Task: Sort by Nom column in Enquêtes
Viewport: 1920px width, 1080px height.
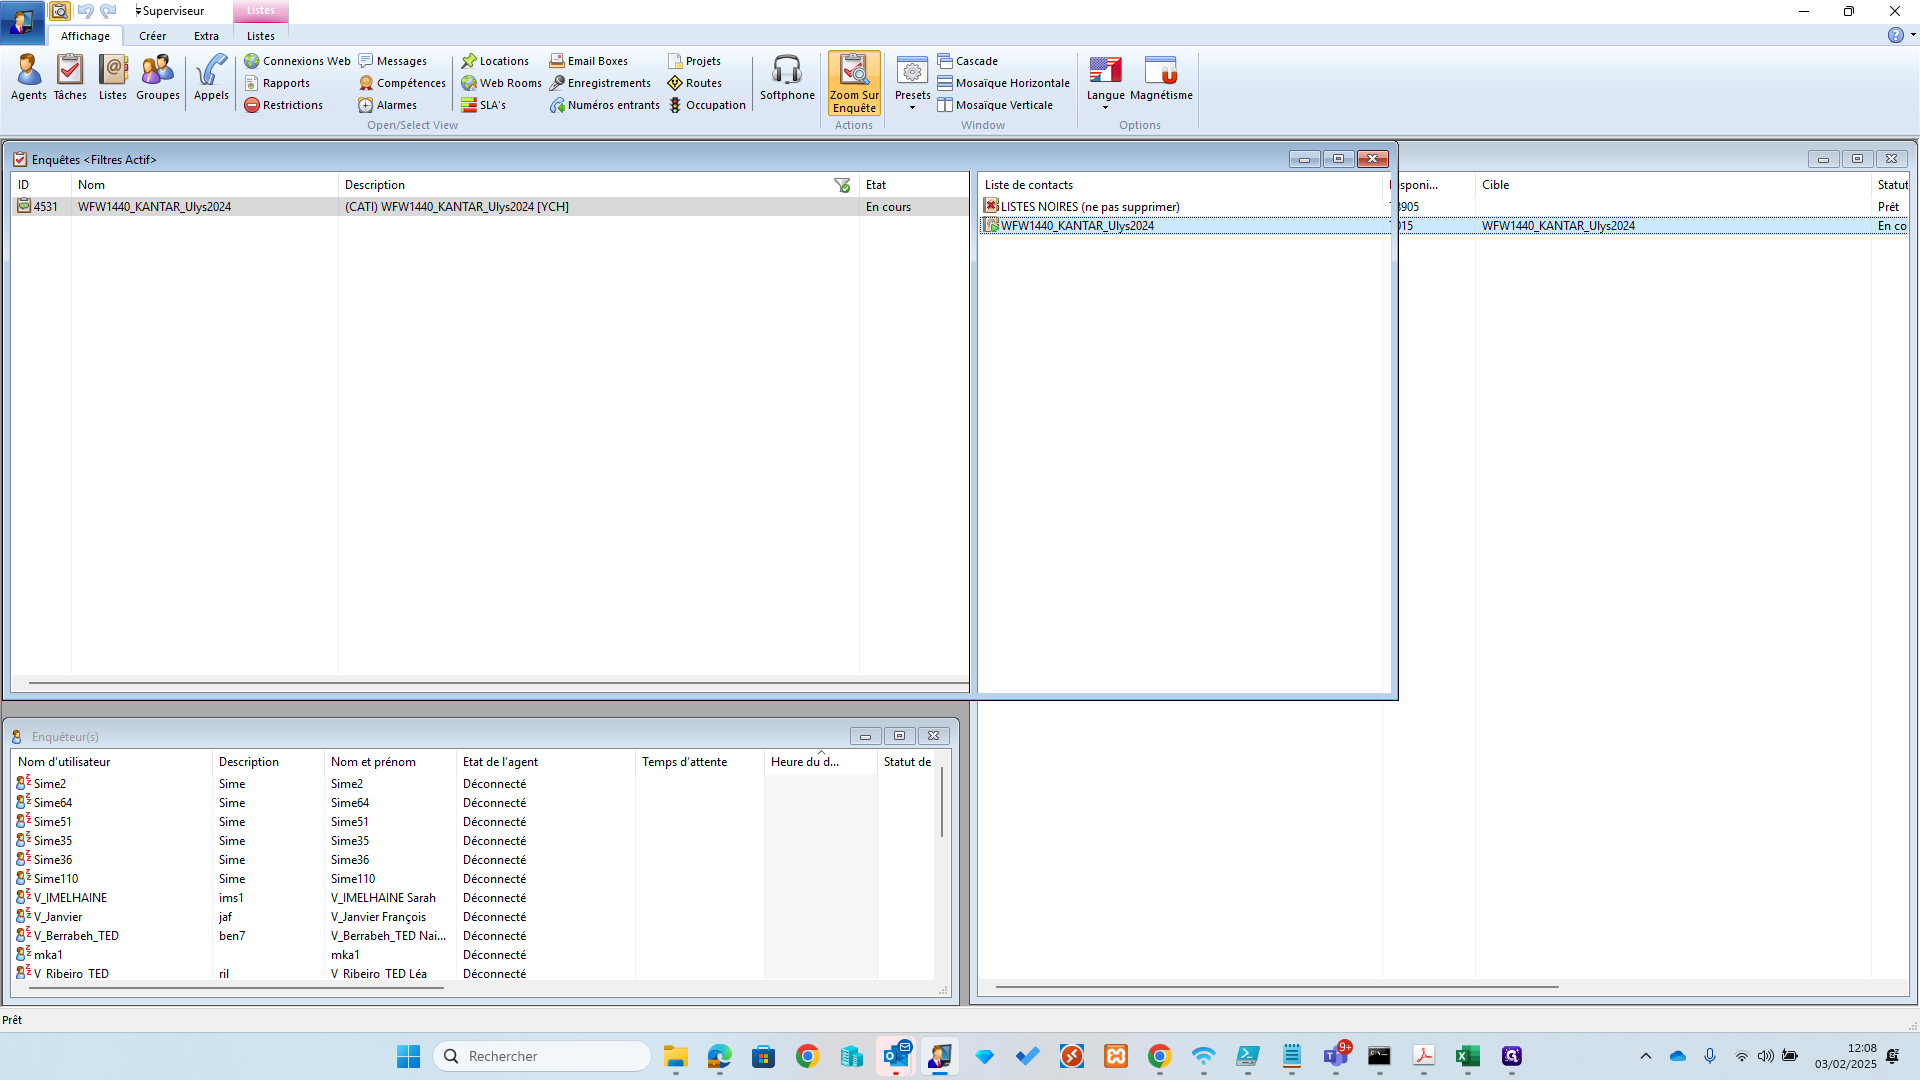Action: [204, 185]
